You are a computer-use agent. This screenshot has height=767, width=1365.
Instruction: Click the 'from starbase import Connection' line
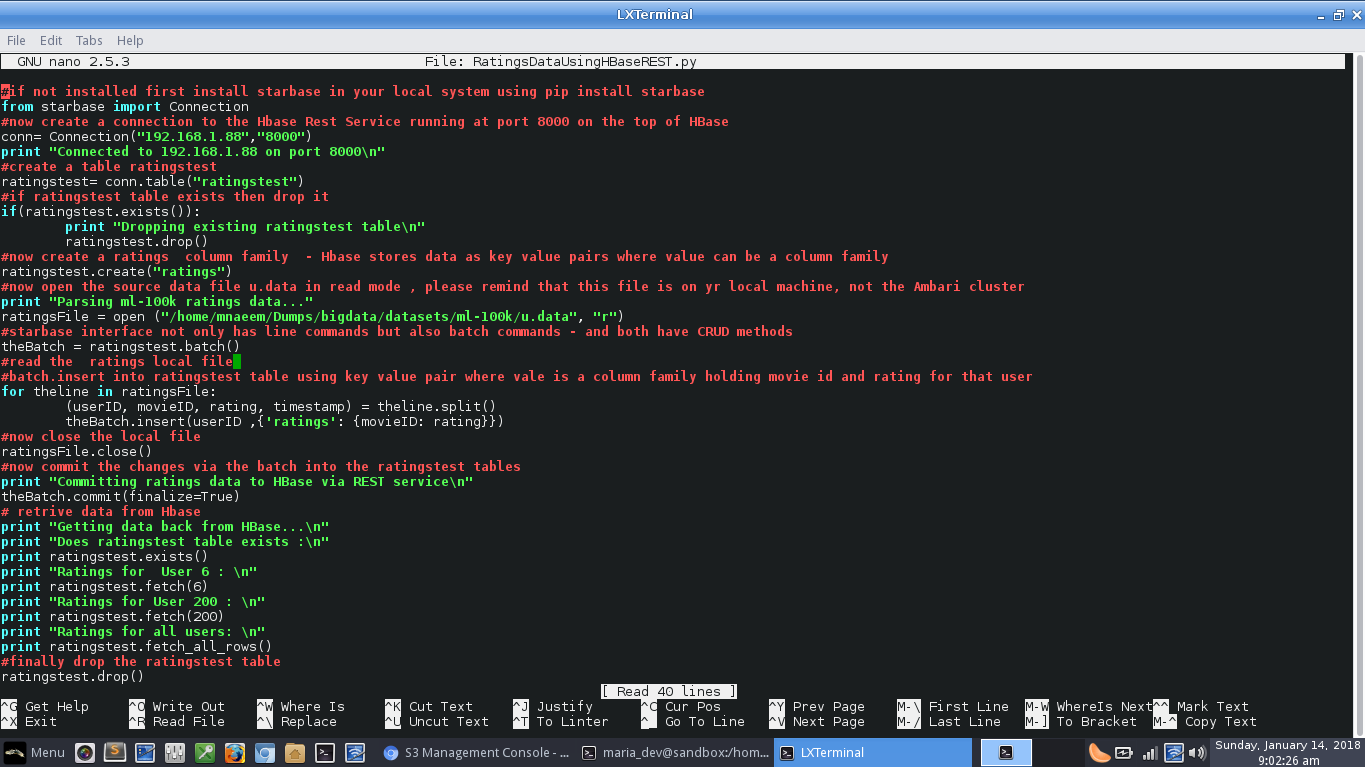125,106
